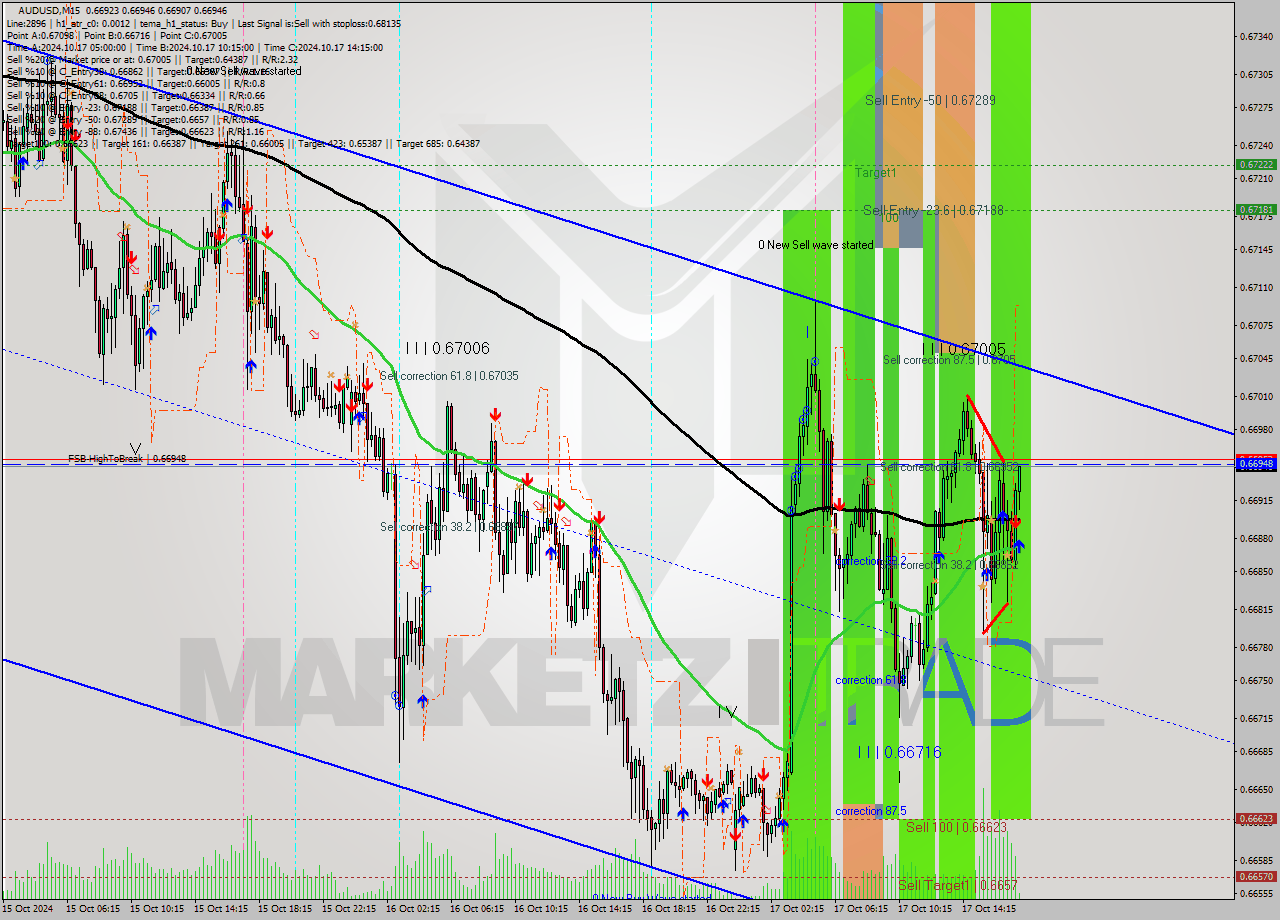This screenshot has width=1280, height=920.
Task: Click the red 0.66570 price tag
Action: pos(1256,876)
